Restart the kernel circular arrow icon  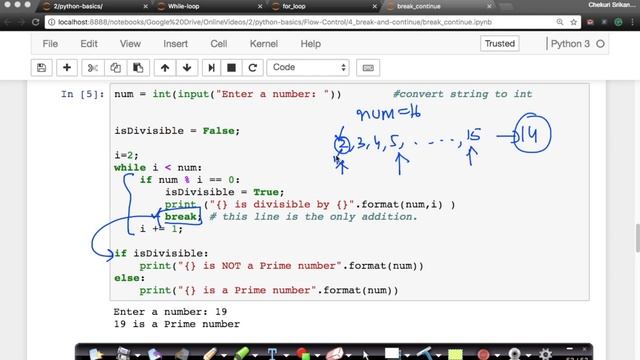coord(253,68)
